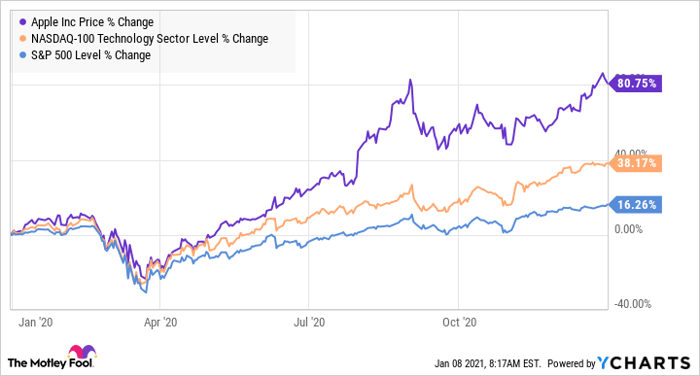This screenshot has height=376, width=700.
Task: Click the orange NASDAQ-100 legend dot
Action: (23, 39)
